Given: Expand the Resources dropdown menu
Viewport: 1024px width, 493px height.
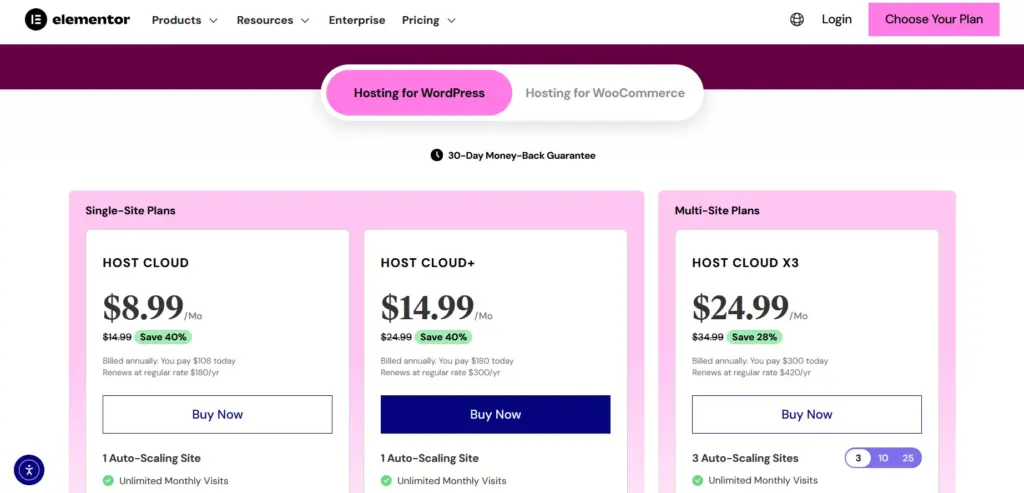Looking at the screenshot, I should (273, 20).
